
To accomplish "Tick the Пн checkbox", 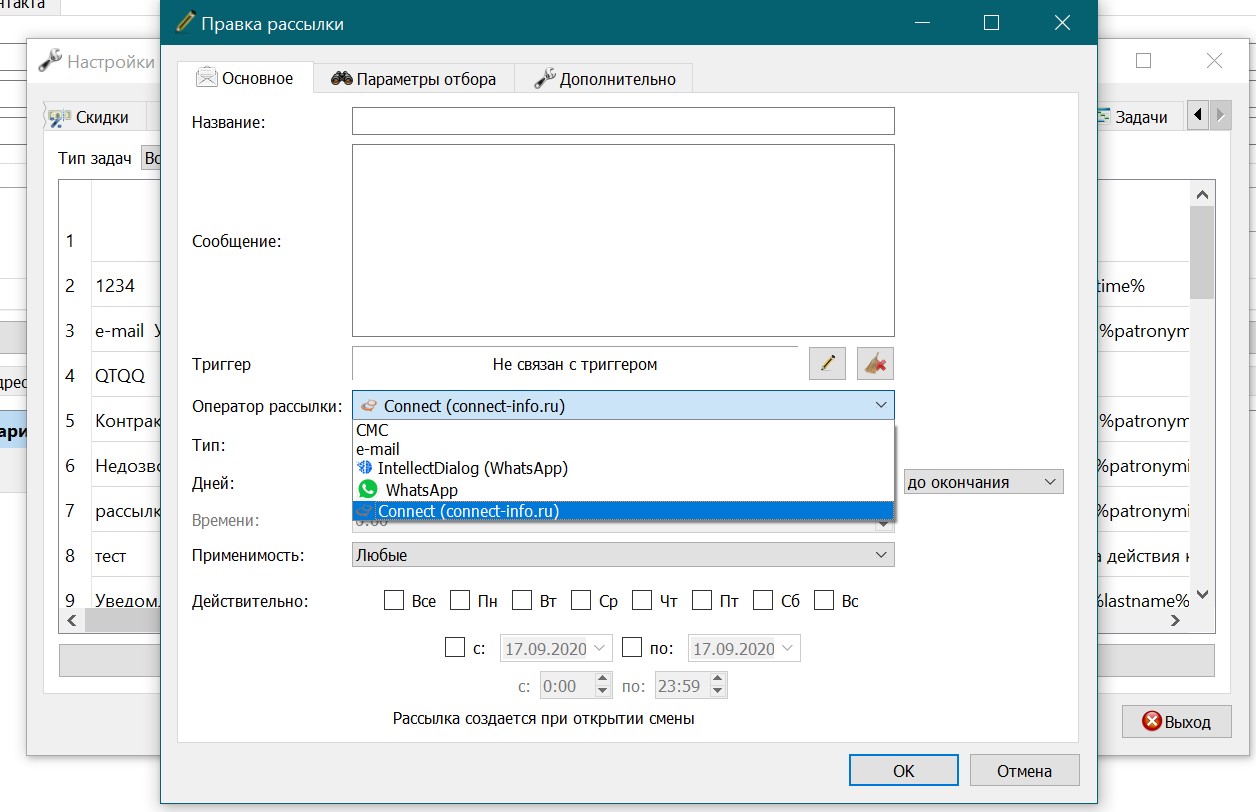I will (x=460, y=600).
